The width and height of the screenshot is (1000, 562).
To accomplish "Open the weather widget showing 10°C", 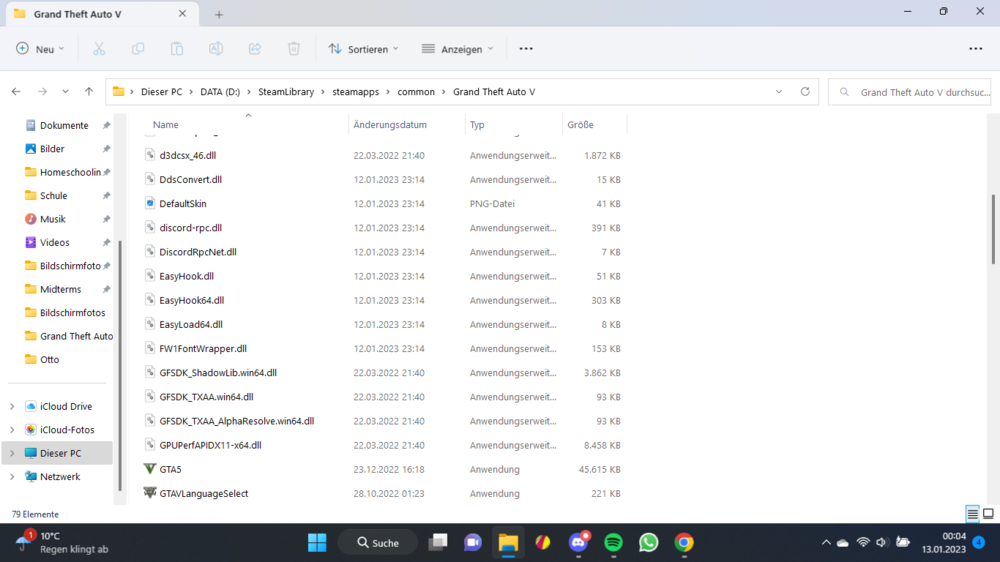I will (61, 542).
